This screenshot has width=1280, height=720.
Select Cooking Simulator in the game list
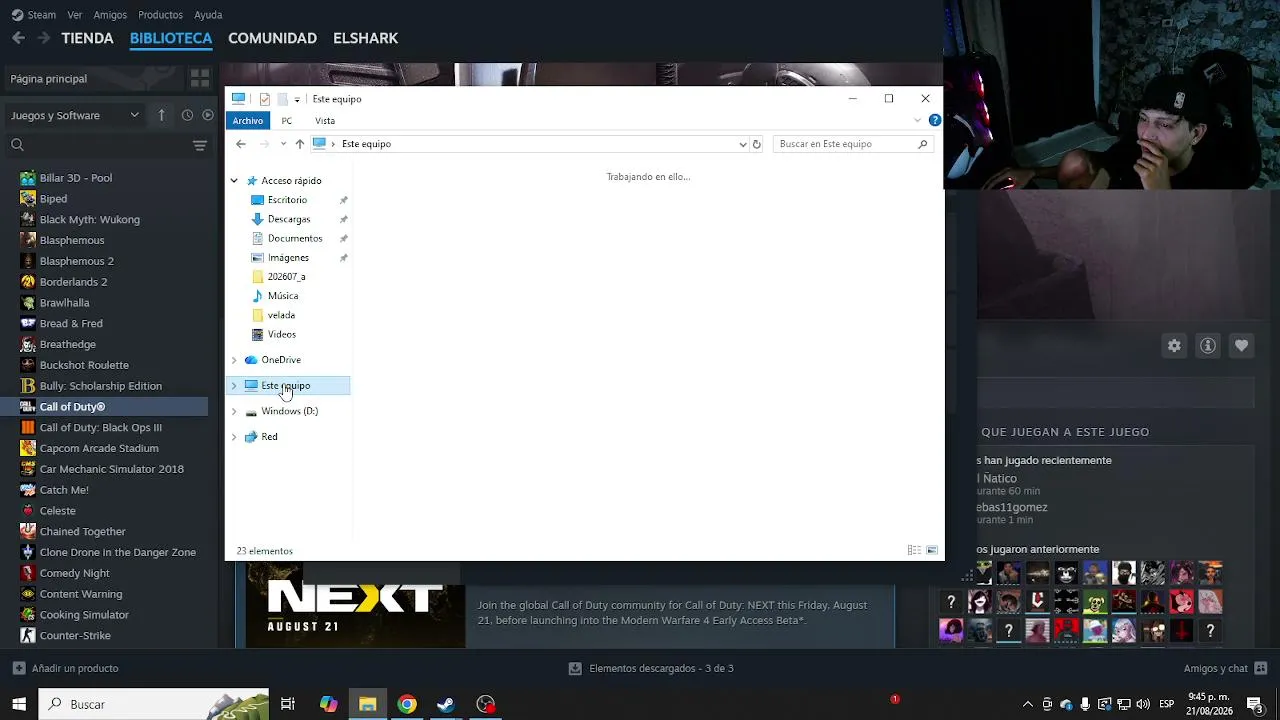[84, 615]
